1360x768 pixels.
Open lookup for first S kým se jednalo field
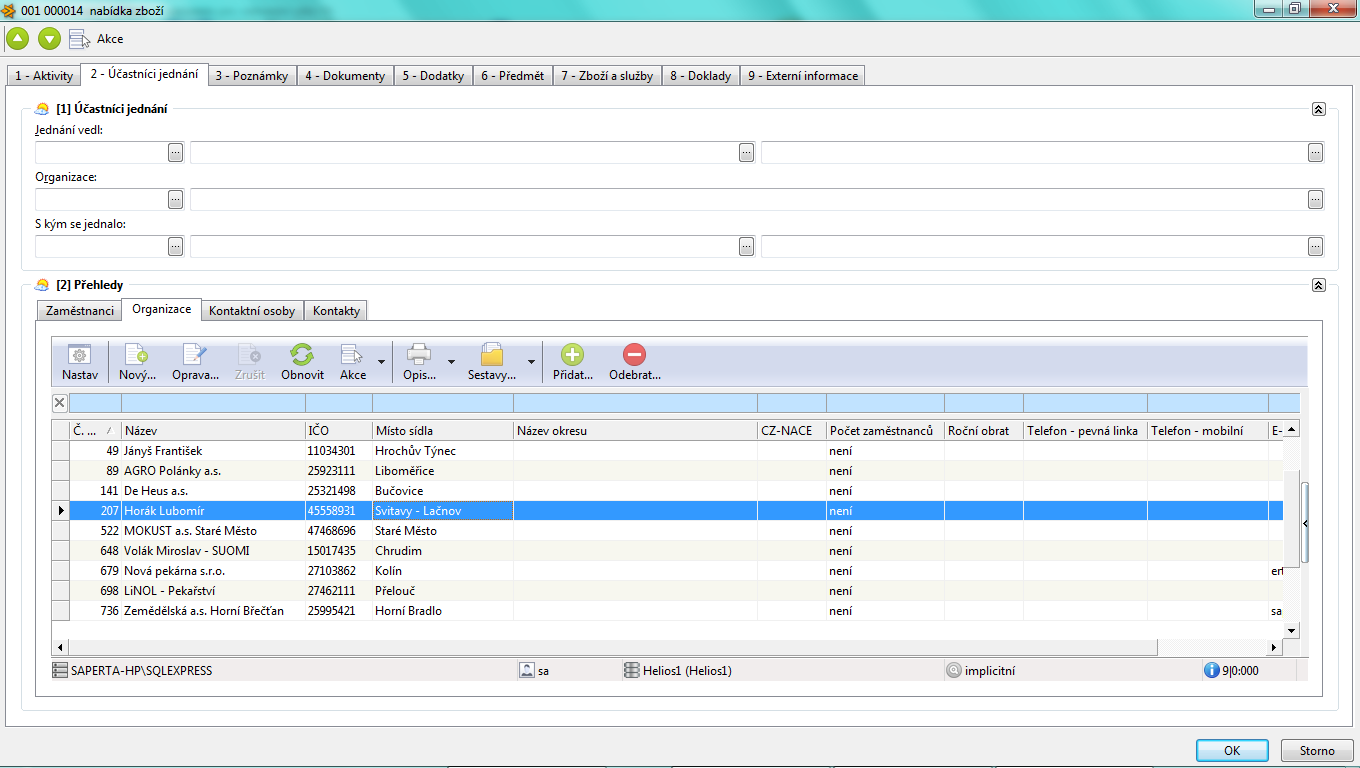pyautogui.click(x=176, y=246)
